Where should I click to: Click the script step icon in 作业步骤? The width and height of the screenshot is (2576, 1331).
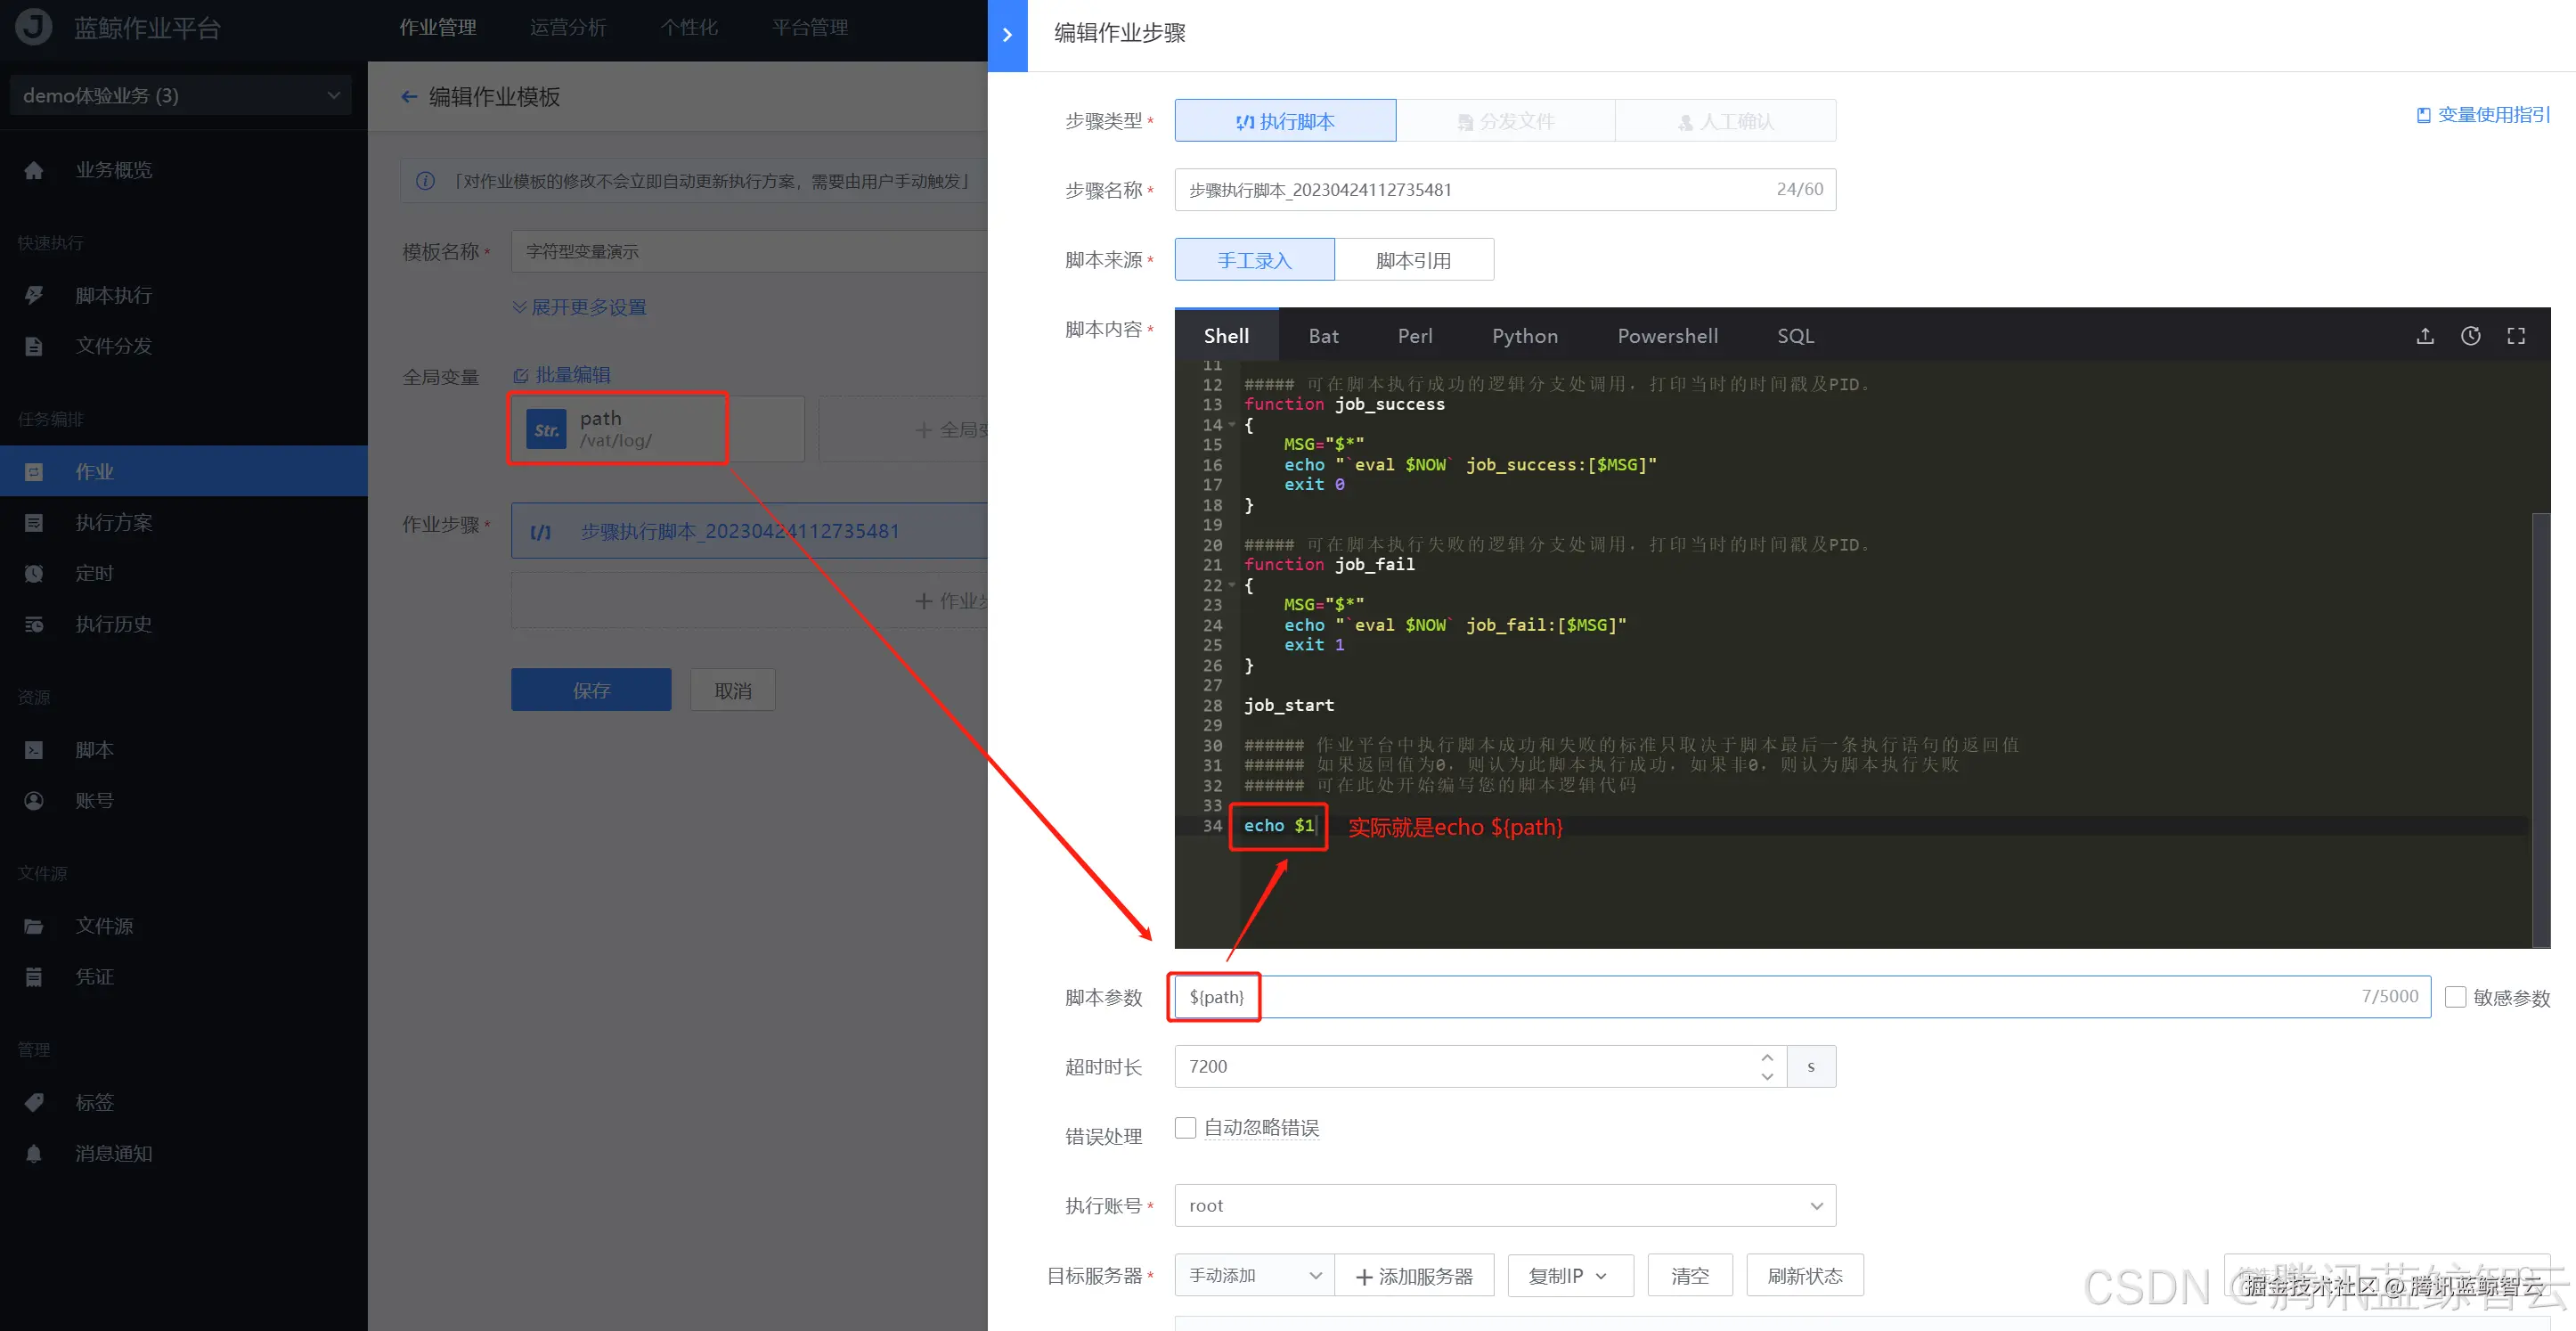tap(540, 531)
